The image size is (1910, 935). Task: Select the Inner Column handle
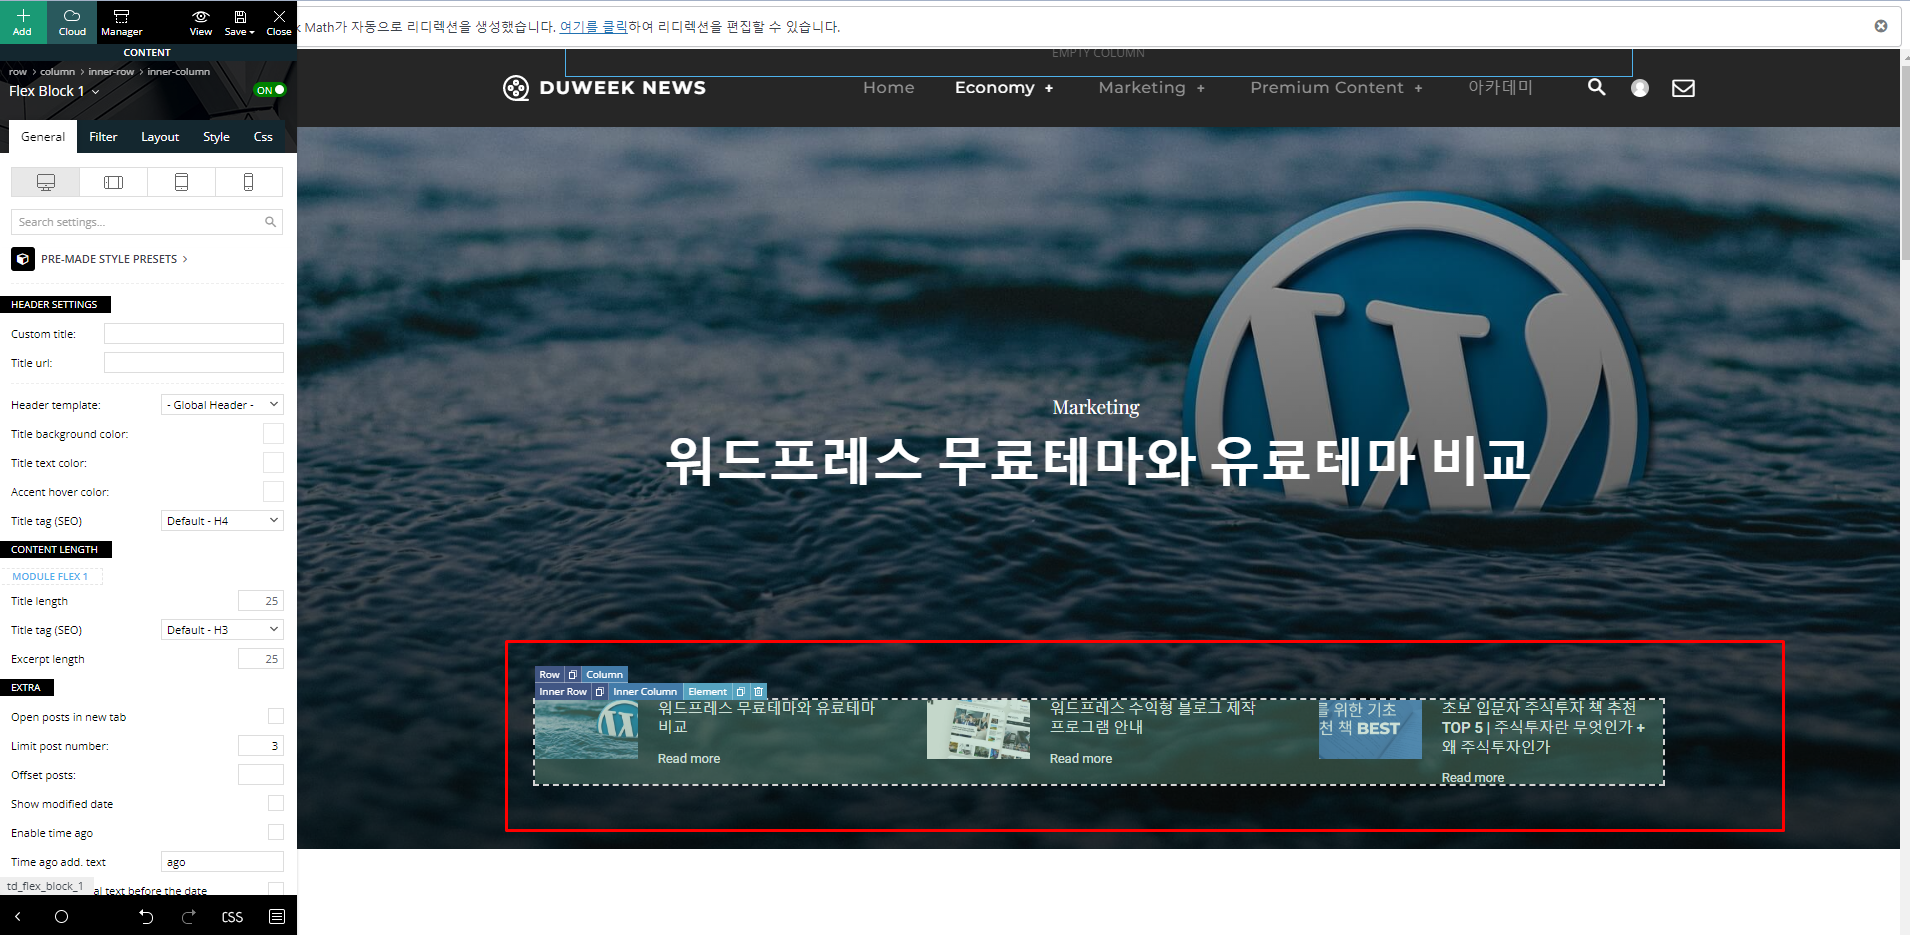tap(645, 692)
